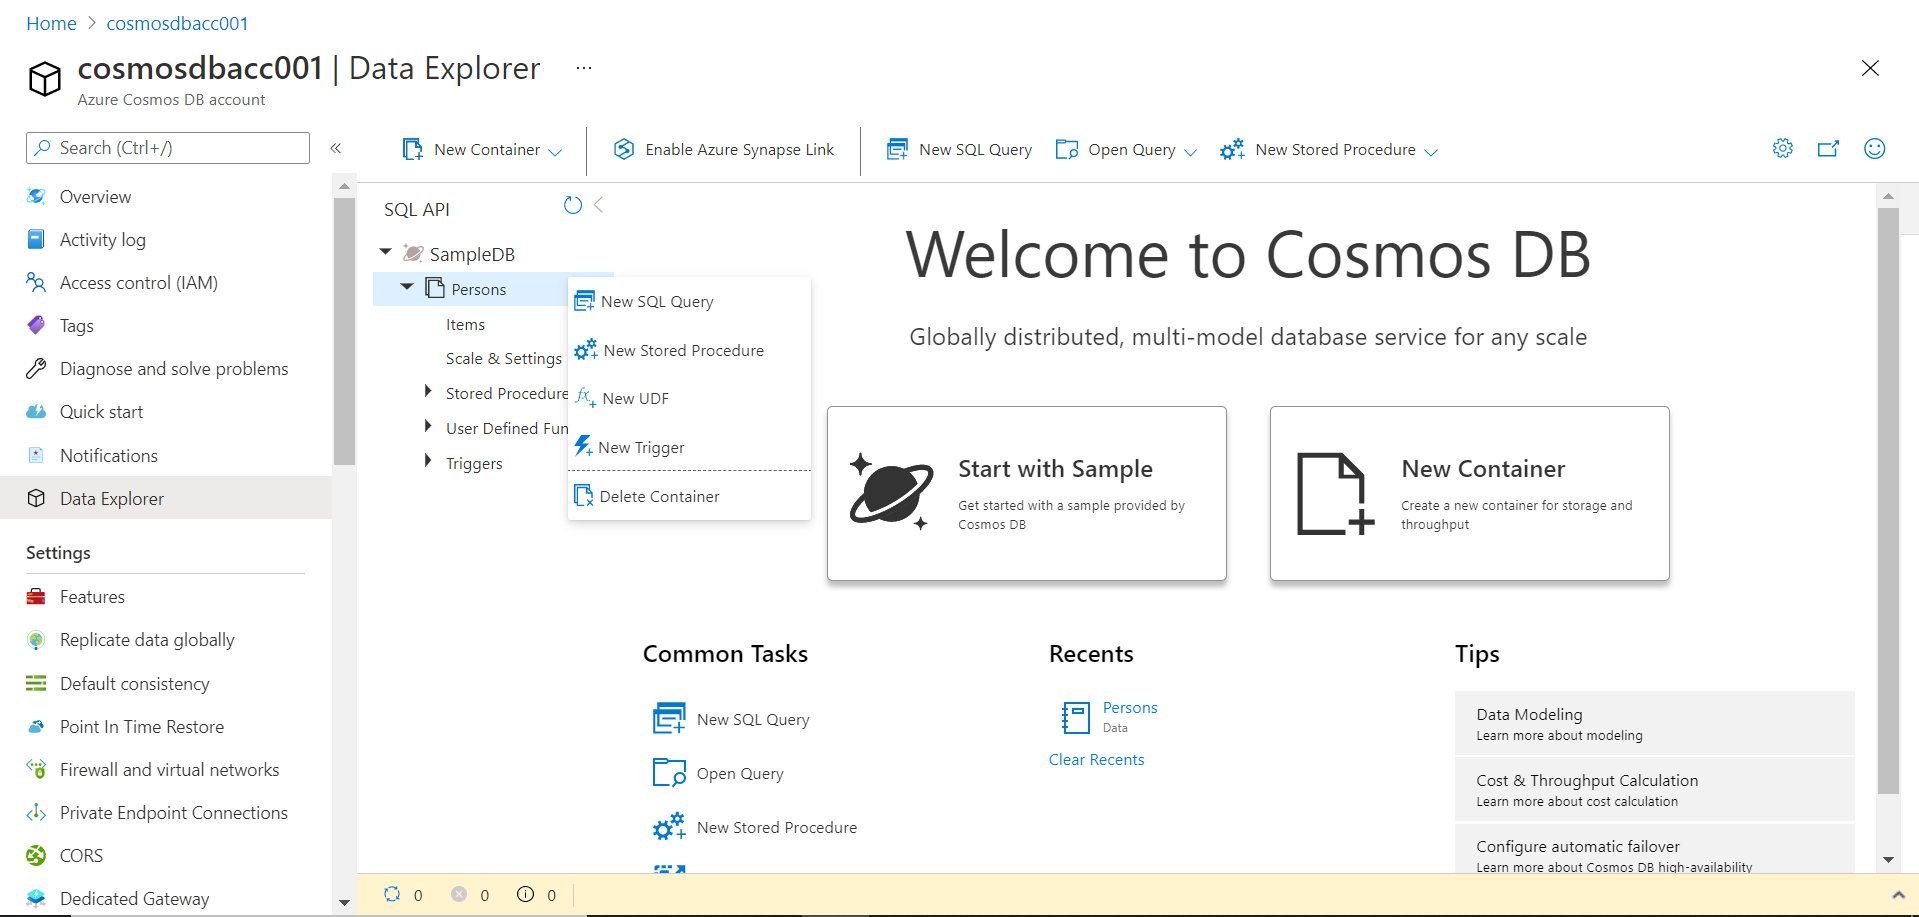Viewport: 1919px width, 917px height.
Task: Collapse the SampleDB database node
Action: coord(386,252)
